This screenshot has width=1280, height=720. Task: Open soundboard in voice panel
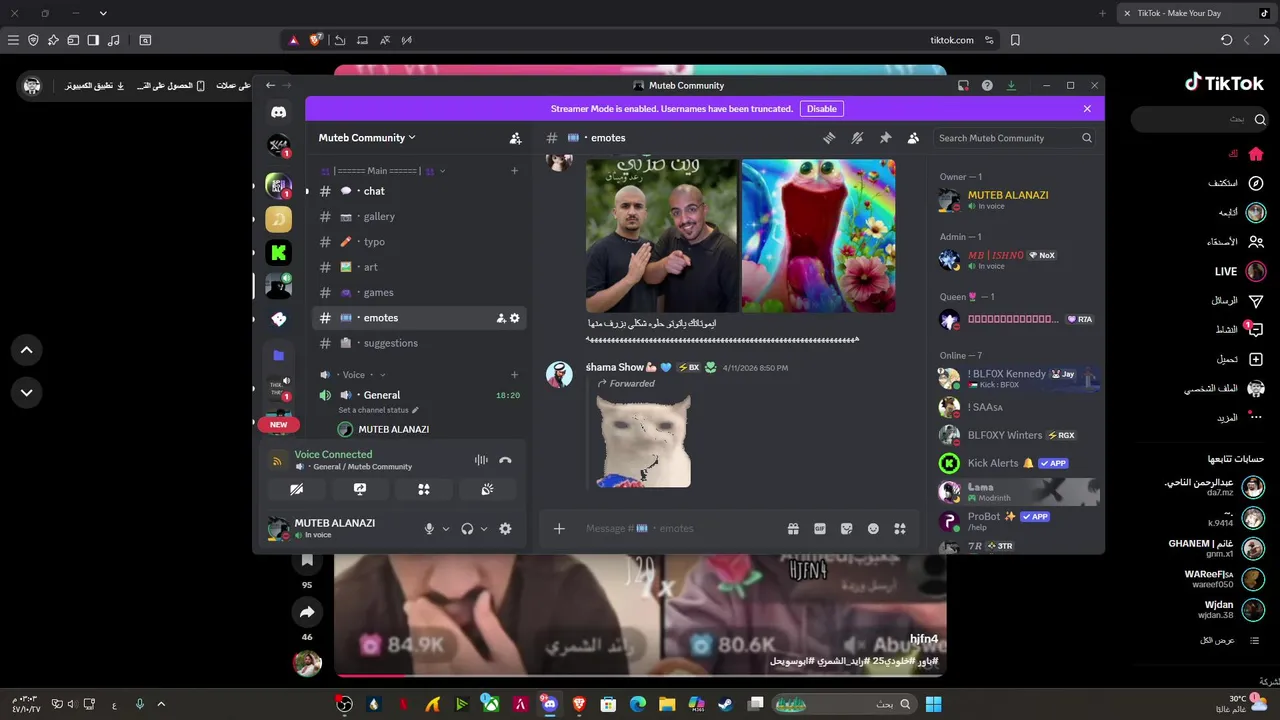[x=487, y=489]
